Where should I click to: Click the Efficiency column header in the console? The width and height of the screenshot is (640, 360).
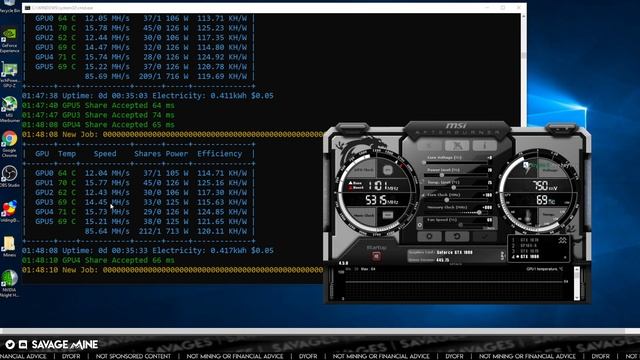[220, 154]
